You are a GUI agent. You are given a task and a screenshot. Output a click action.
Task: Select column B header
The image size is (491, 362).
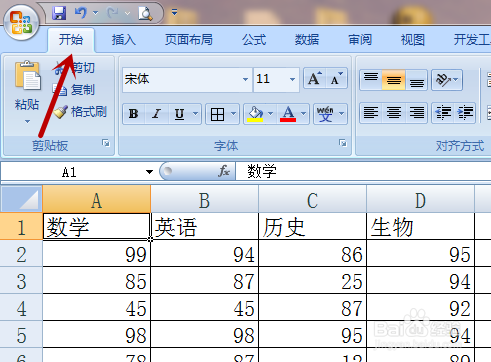[205, 200]
